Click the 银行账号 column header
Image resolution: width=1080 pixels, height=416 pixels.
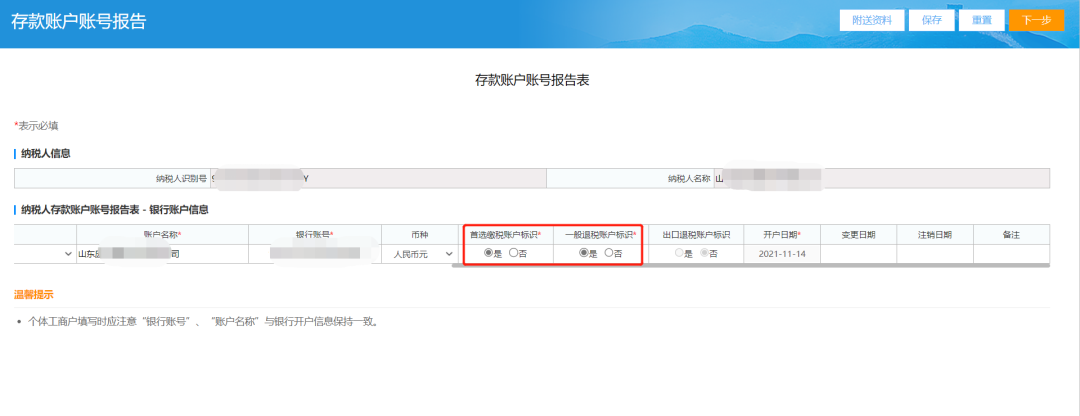point(315,235)
